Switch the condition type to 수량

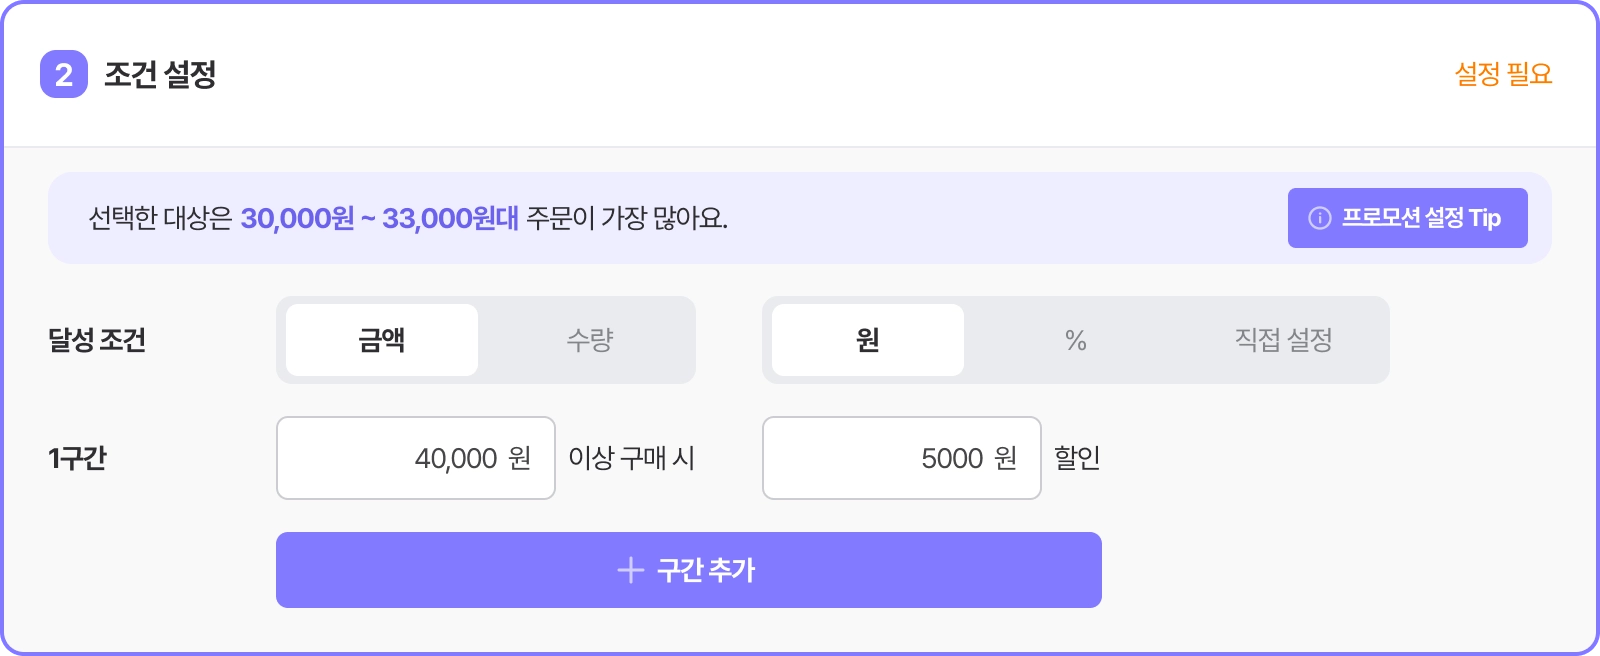590,340
